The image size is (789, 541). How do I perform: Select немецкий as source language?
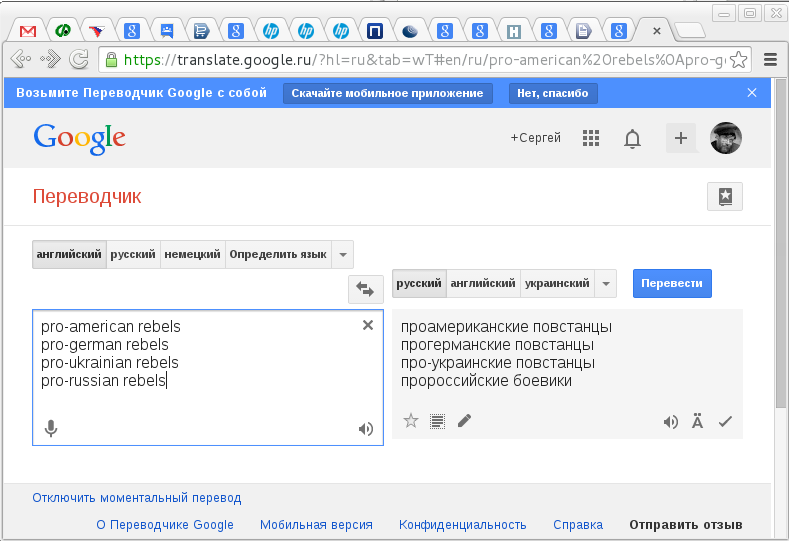(192, 254)
